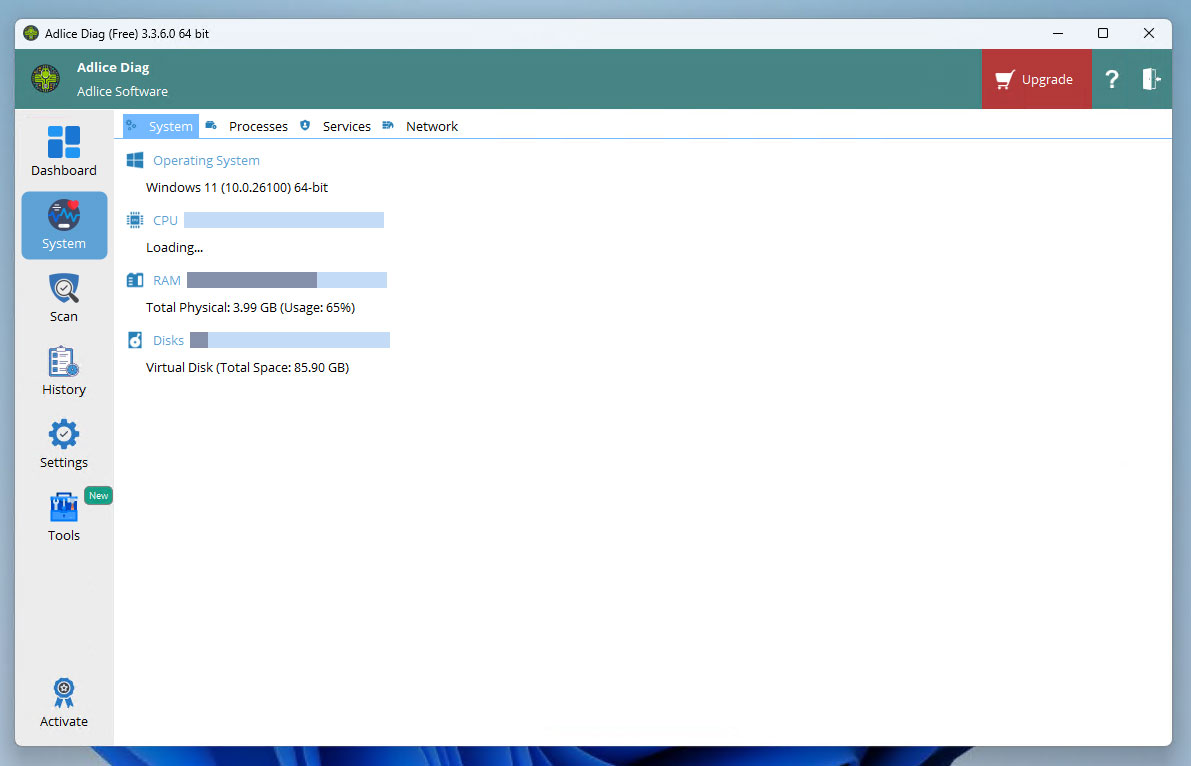Switch to the Network tab
1191x766 pixels.
pyautogui.click(x=431, y=127)
